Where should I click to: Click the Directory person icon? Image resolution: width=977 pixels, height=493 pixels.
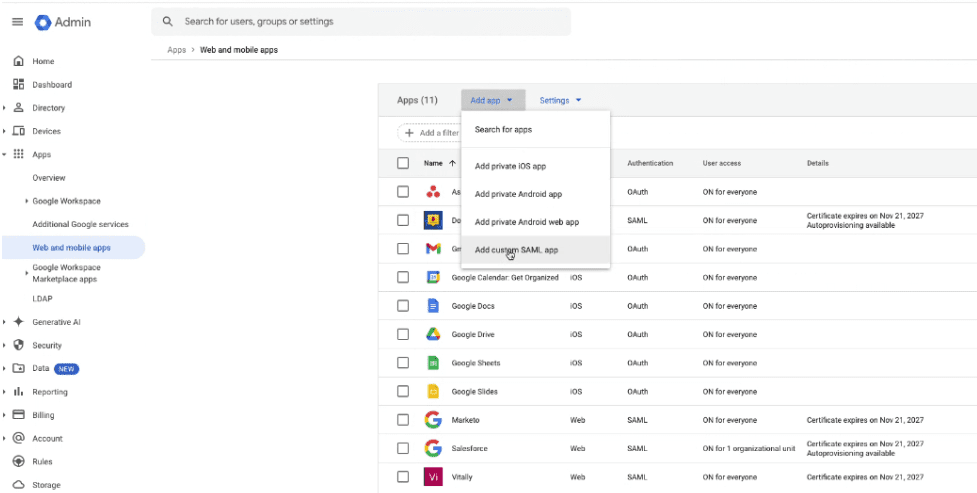click(19, 107)
